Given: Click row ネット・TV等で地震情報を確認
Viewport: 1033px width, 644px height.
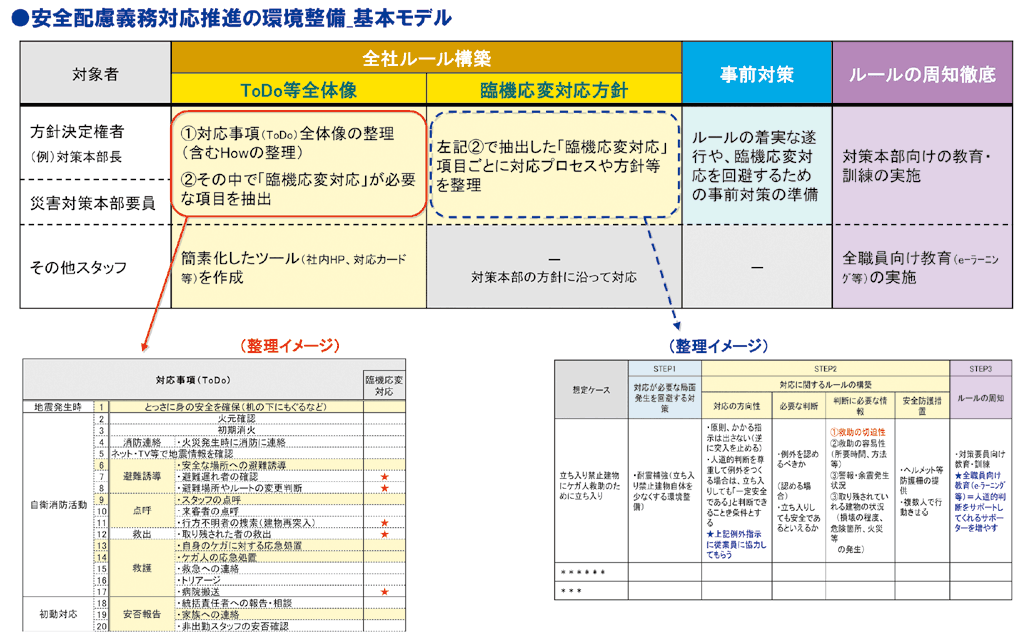Looking at the screenshot, I should (236, 453).
